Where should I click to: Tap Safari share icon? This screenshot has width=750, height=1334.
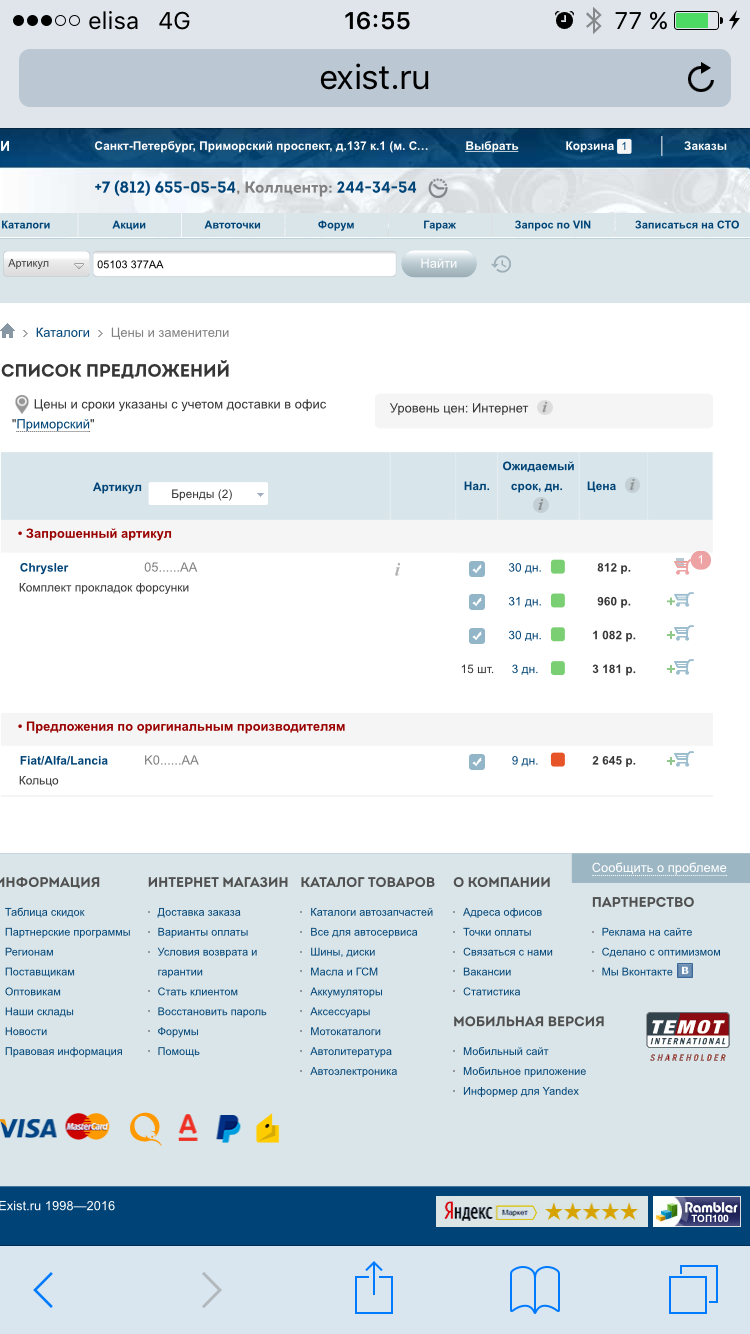click(x=374, y=1288)
